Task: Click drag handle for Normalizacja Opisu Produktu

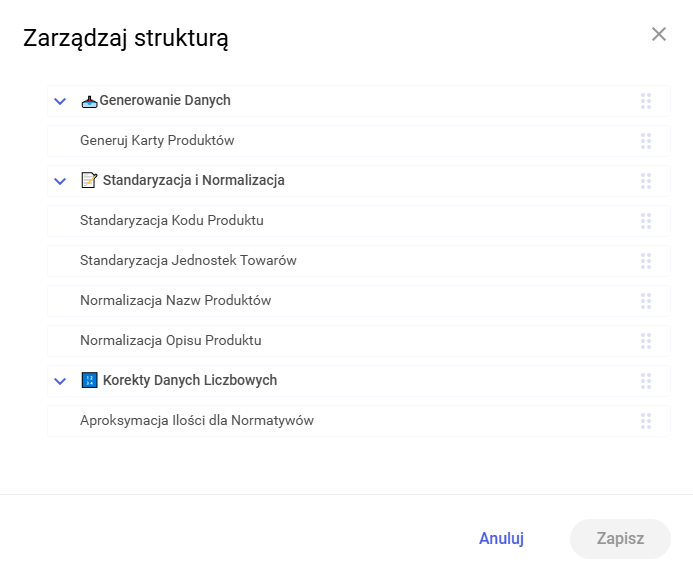Action: pos(646,341)
